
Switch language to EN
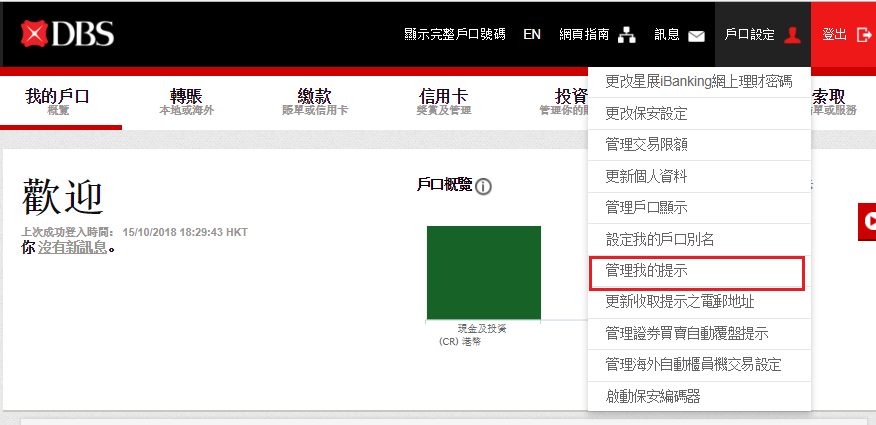pyautogui.click(x=532, y=34)
